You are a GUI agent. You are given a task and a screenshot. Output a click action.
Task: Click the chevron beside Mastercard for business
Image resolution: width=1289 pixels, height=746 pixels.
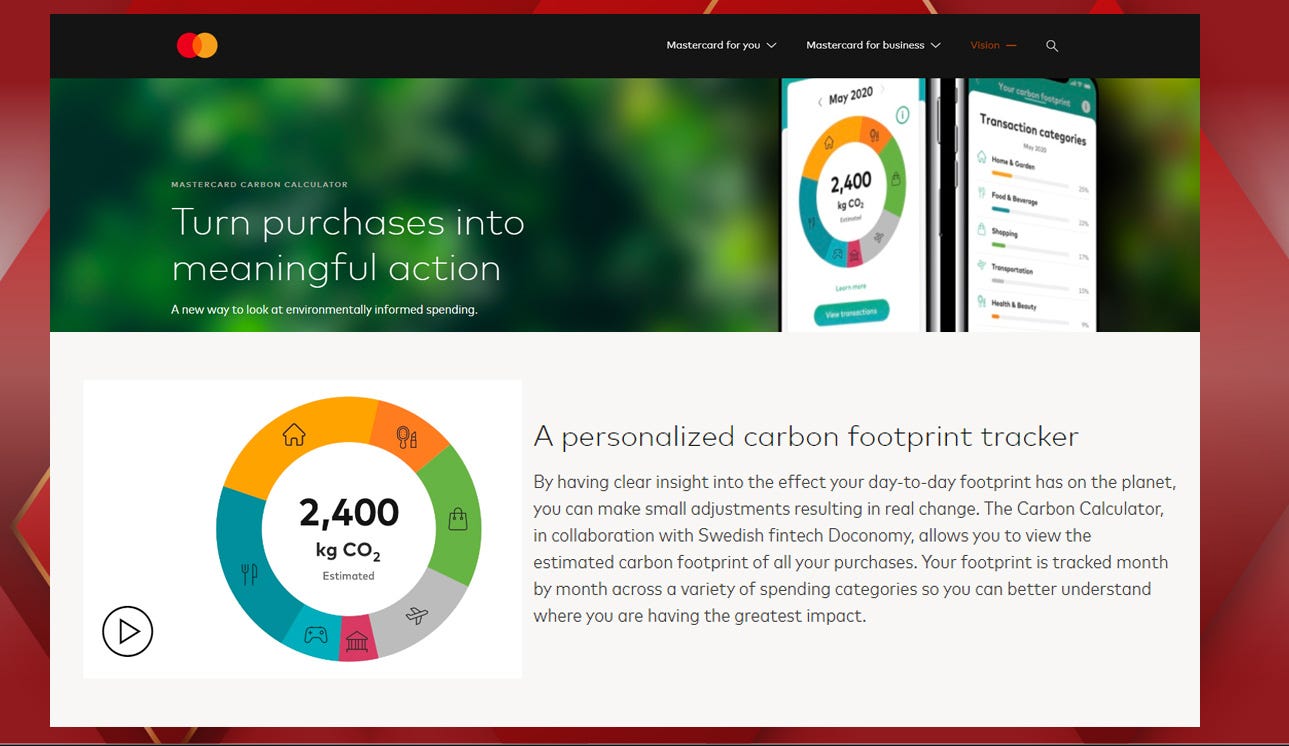[x=935, y=46]
